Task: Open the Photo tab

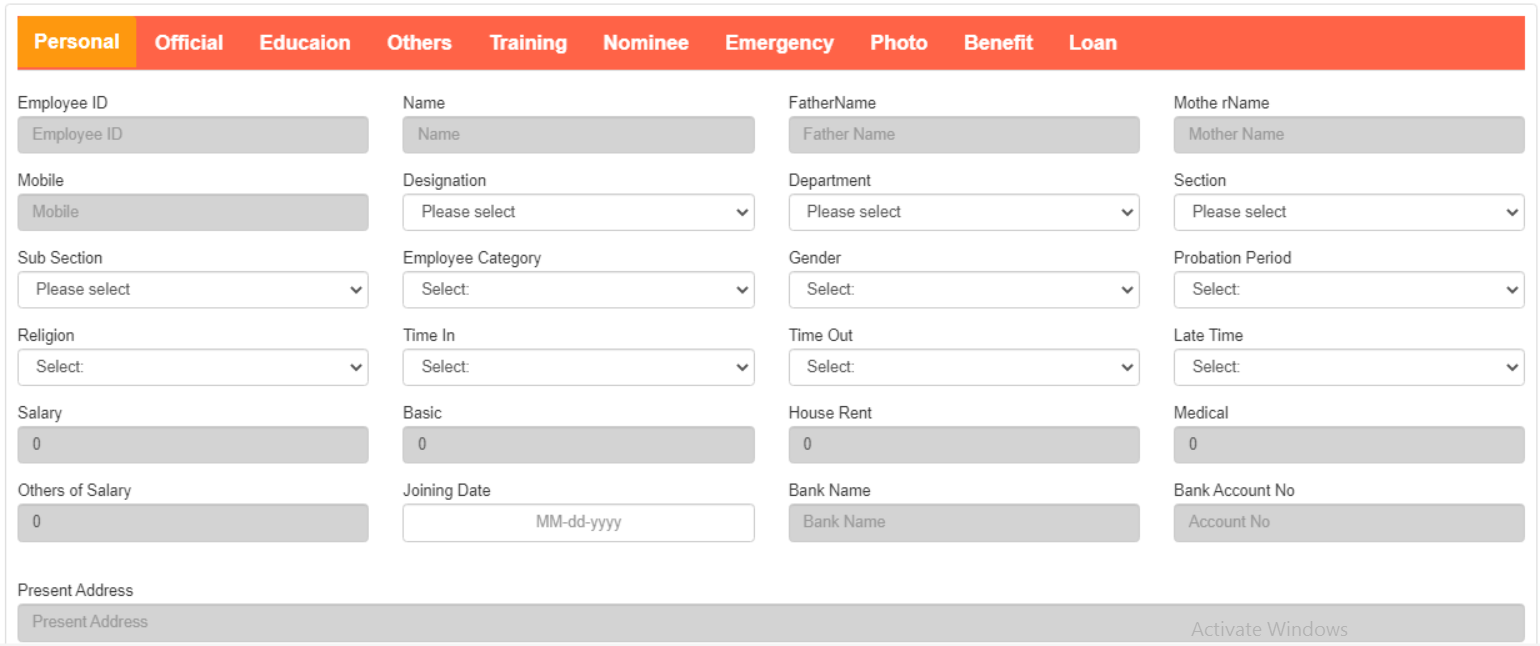Action: tap(898, 43)
